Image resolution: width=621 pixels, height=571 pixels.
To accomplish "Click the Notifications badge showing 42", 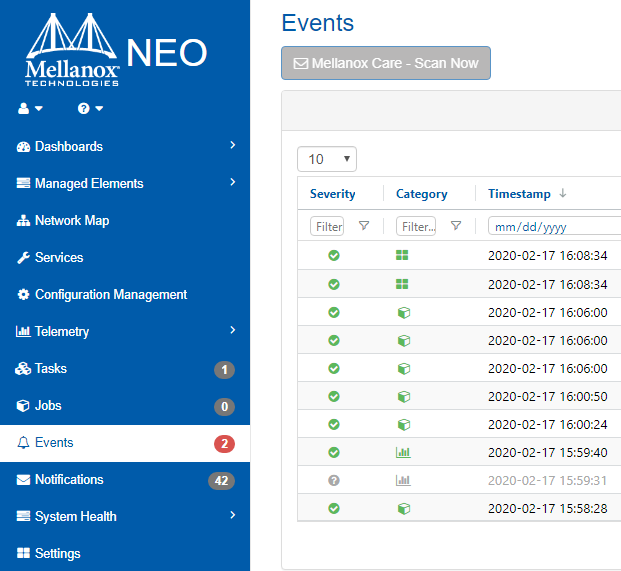I will coord(221,481).
